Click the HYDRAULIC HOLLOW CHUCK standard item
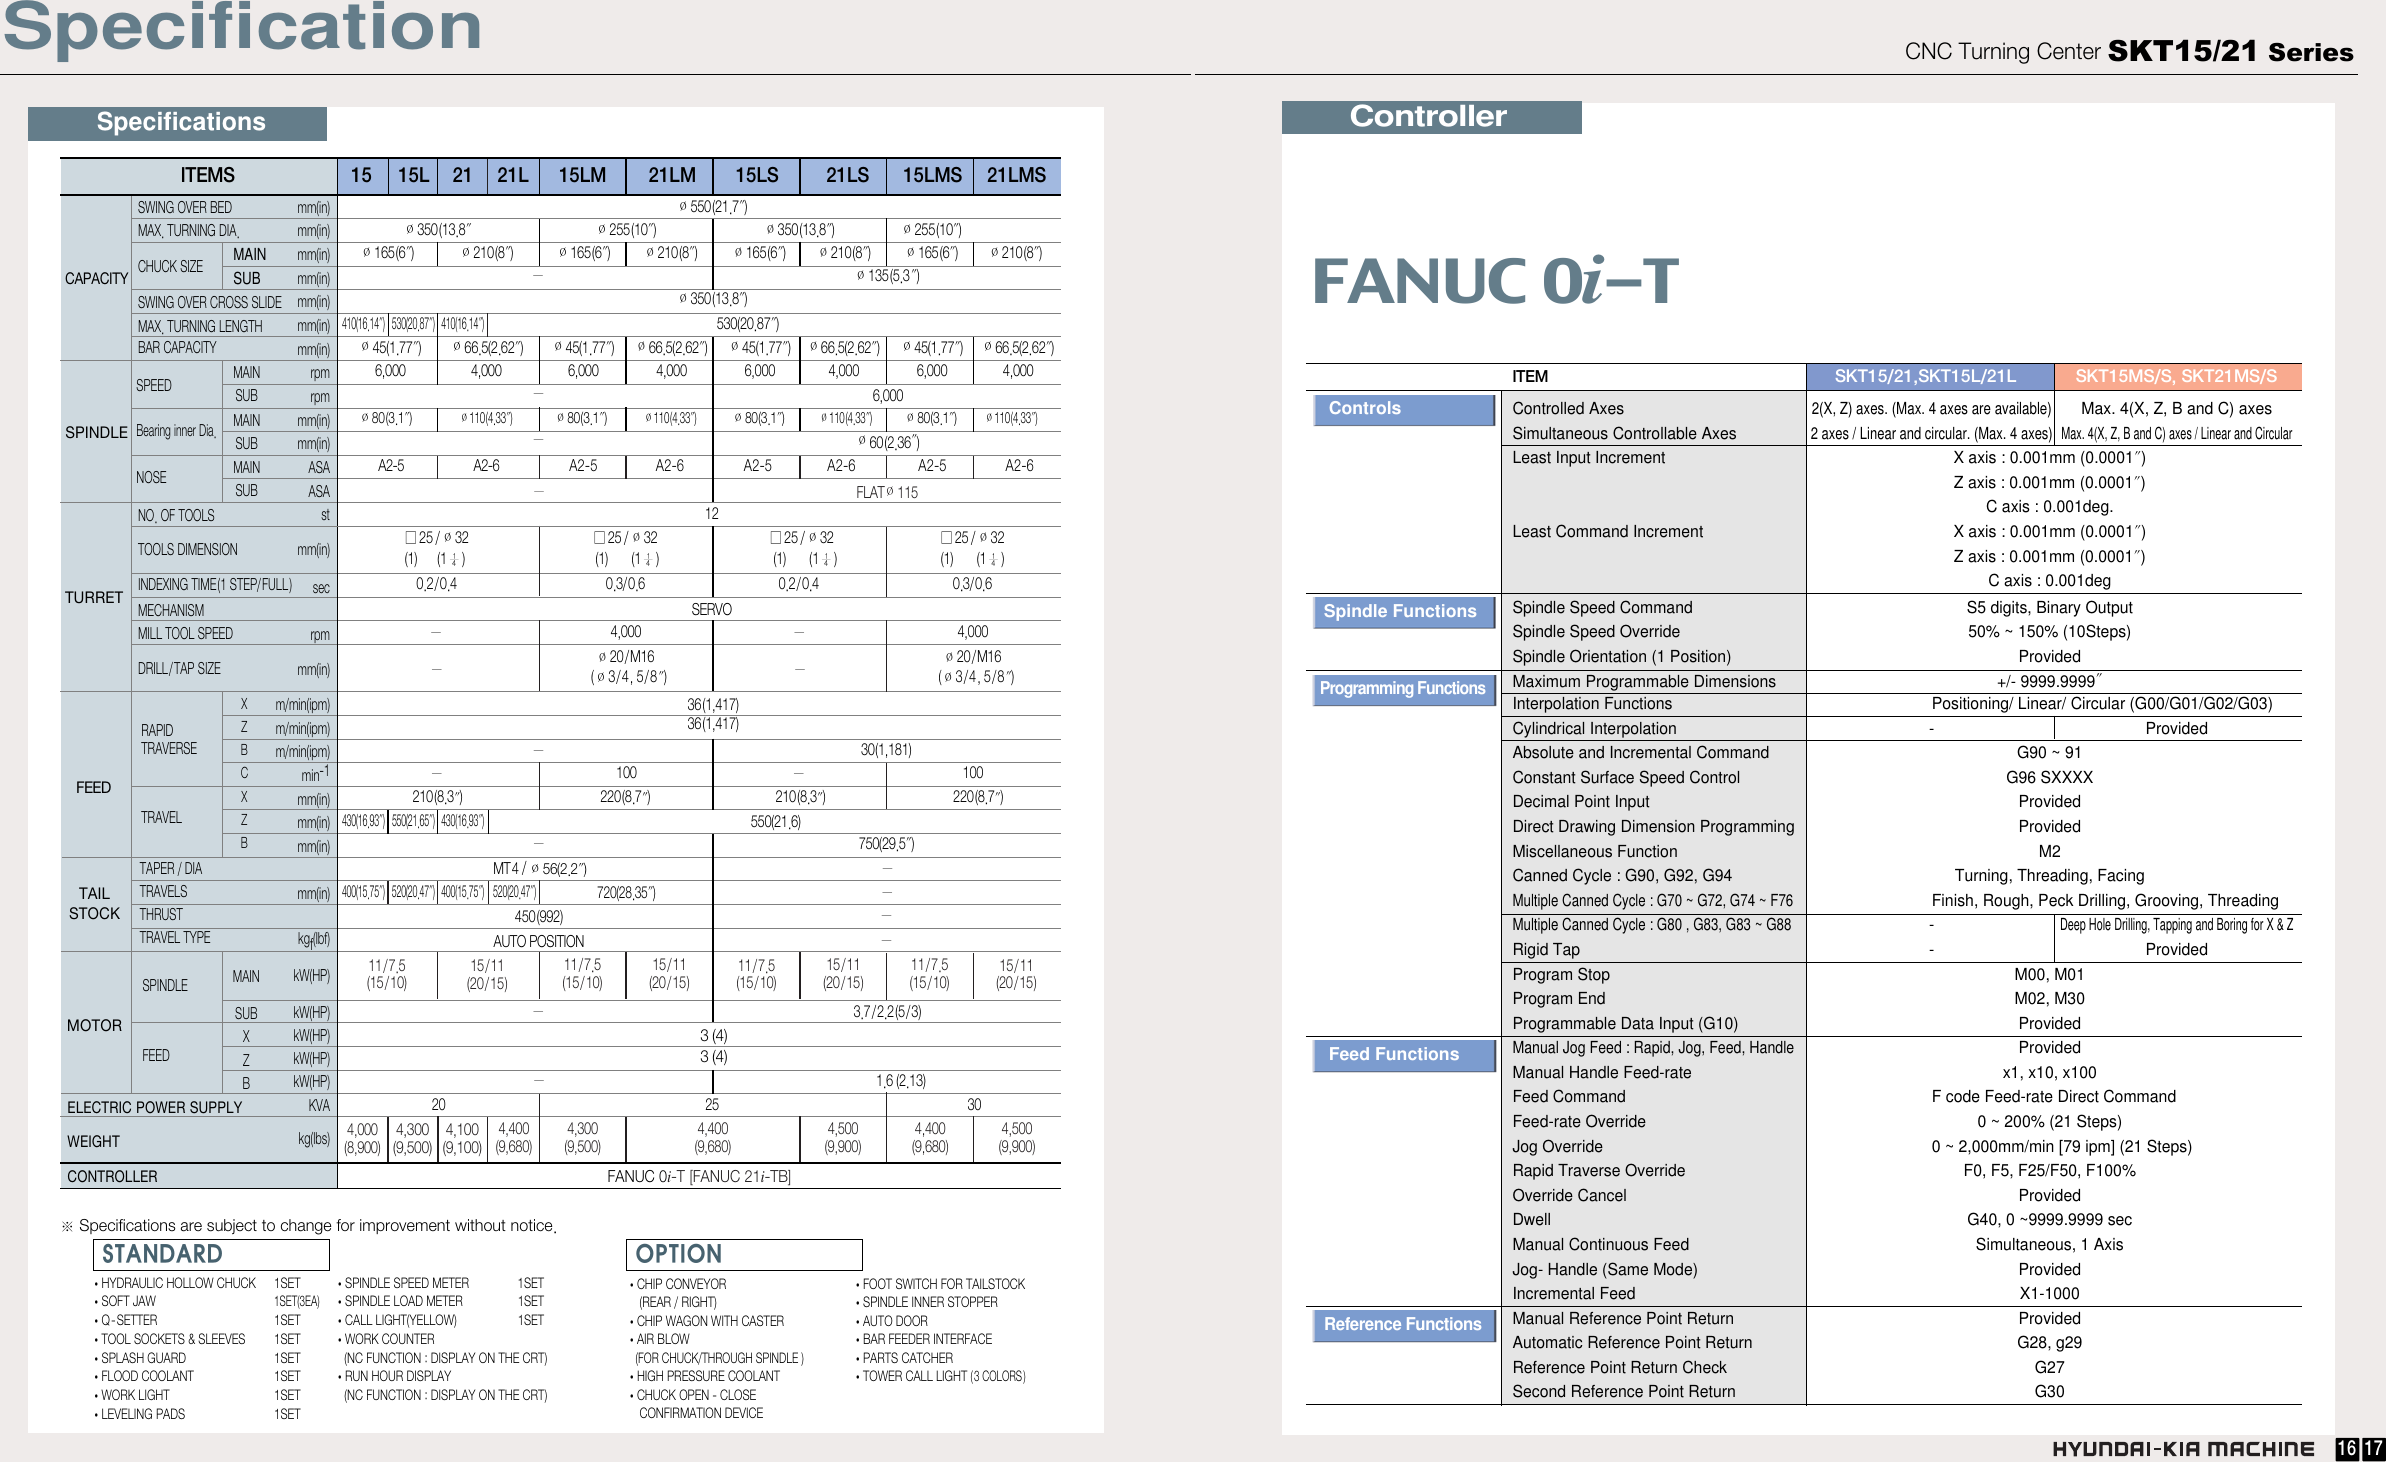The width and height of the screenshot is (2386, 1462). point(178,1283)
